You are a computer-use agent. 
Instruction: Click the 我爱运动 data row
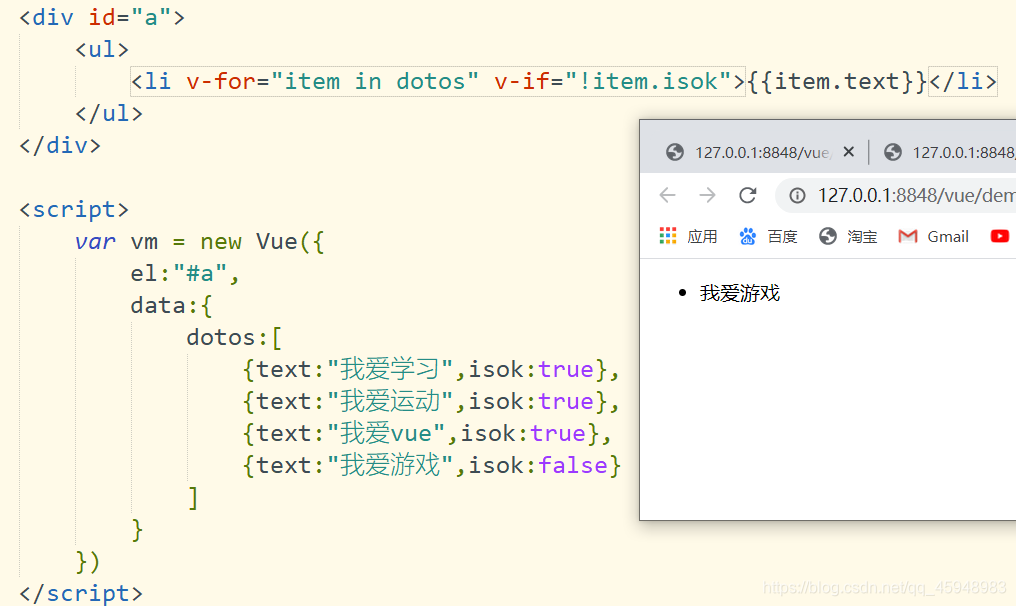pyautogui.click(x=431, y=401)
